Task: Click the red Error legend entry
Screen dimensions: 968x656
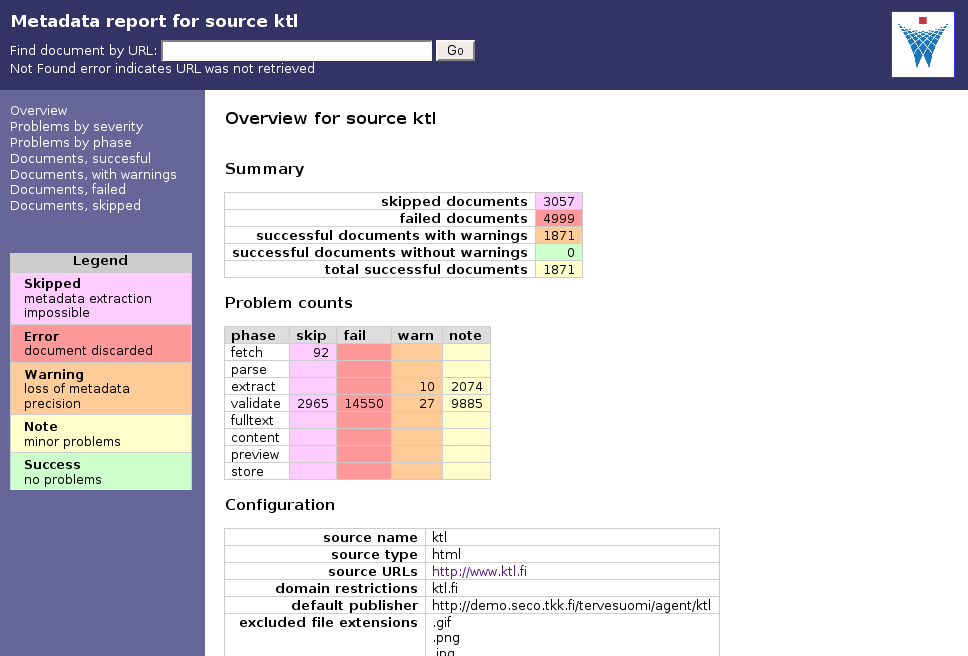Action: pyautogui.click(x=101, y=343)
